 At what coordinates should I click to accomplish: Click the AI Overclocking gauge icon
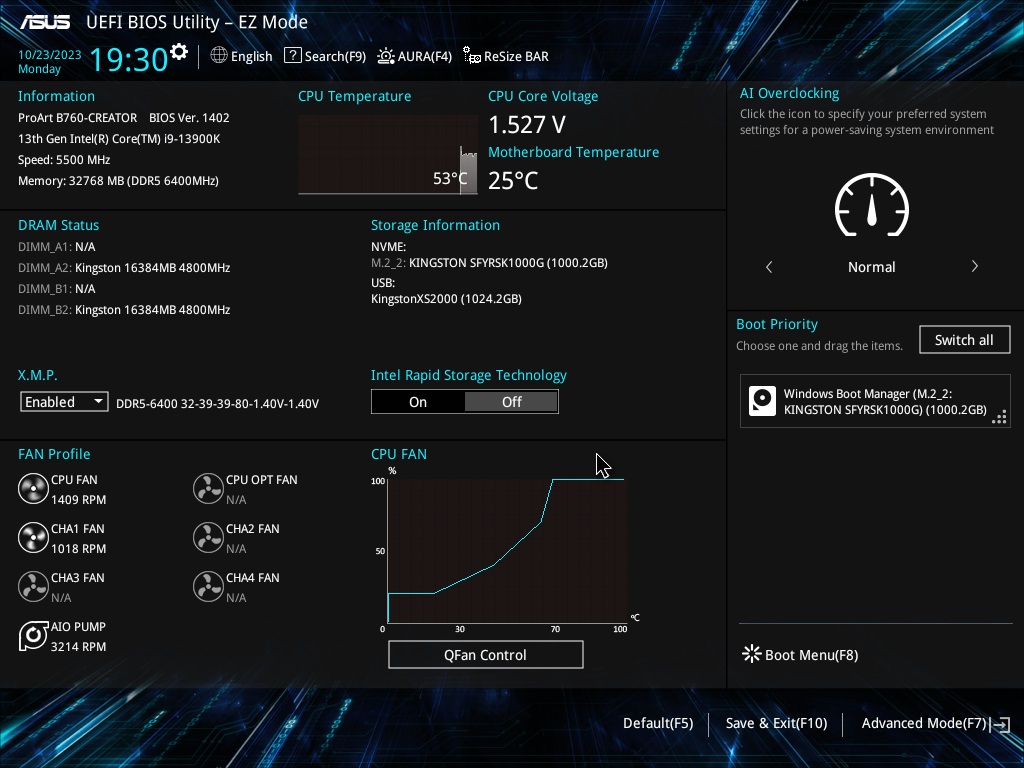click(x=872, y=204)
